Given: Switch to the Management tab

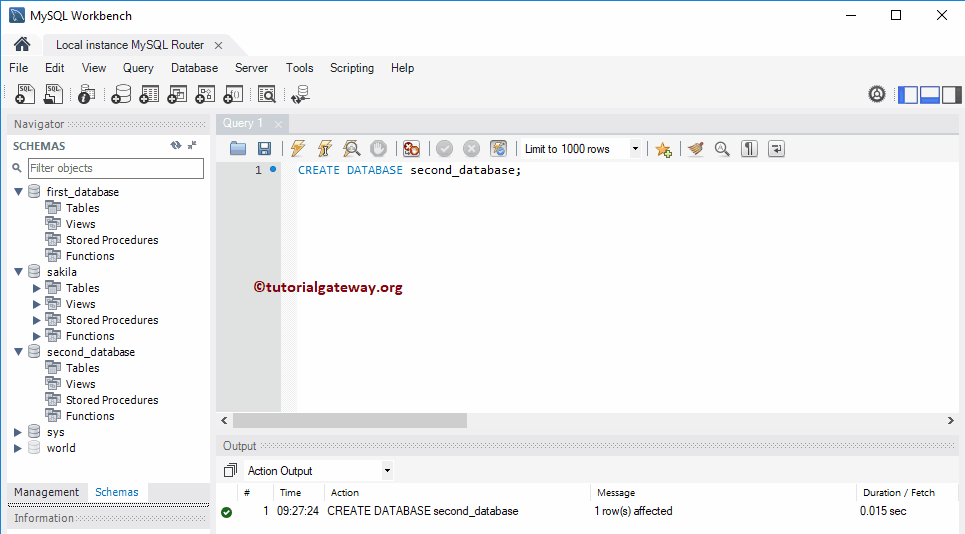Looking at the screenshot, I should (x=47, y=492).
